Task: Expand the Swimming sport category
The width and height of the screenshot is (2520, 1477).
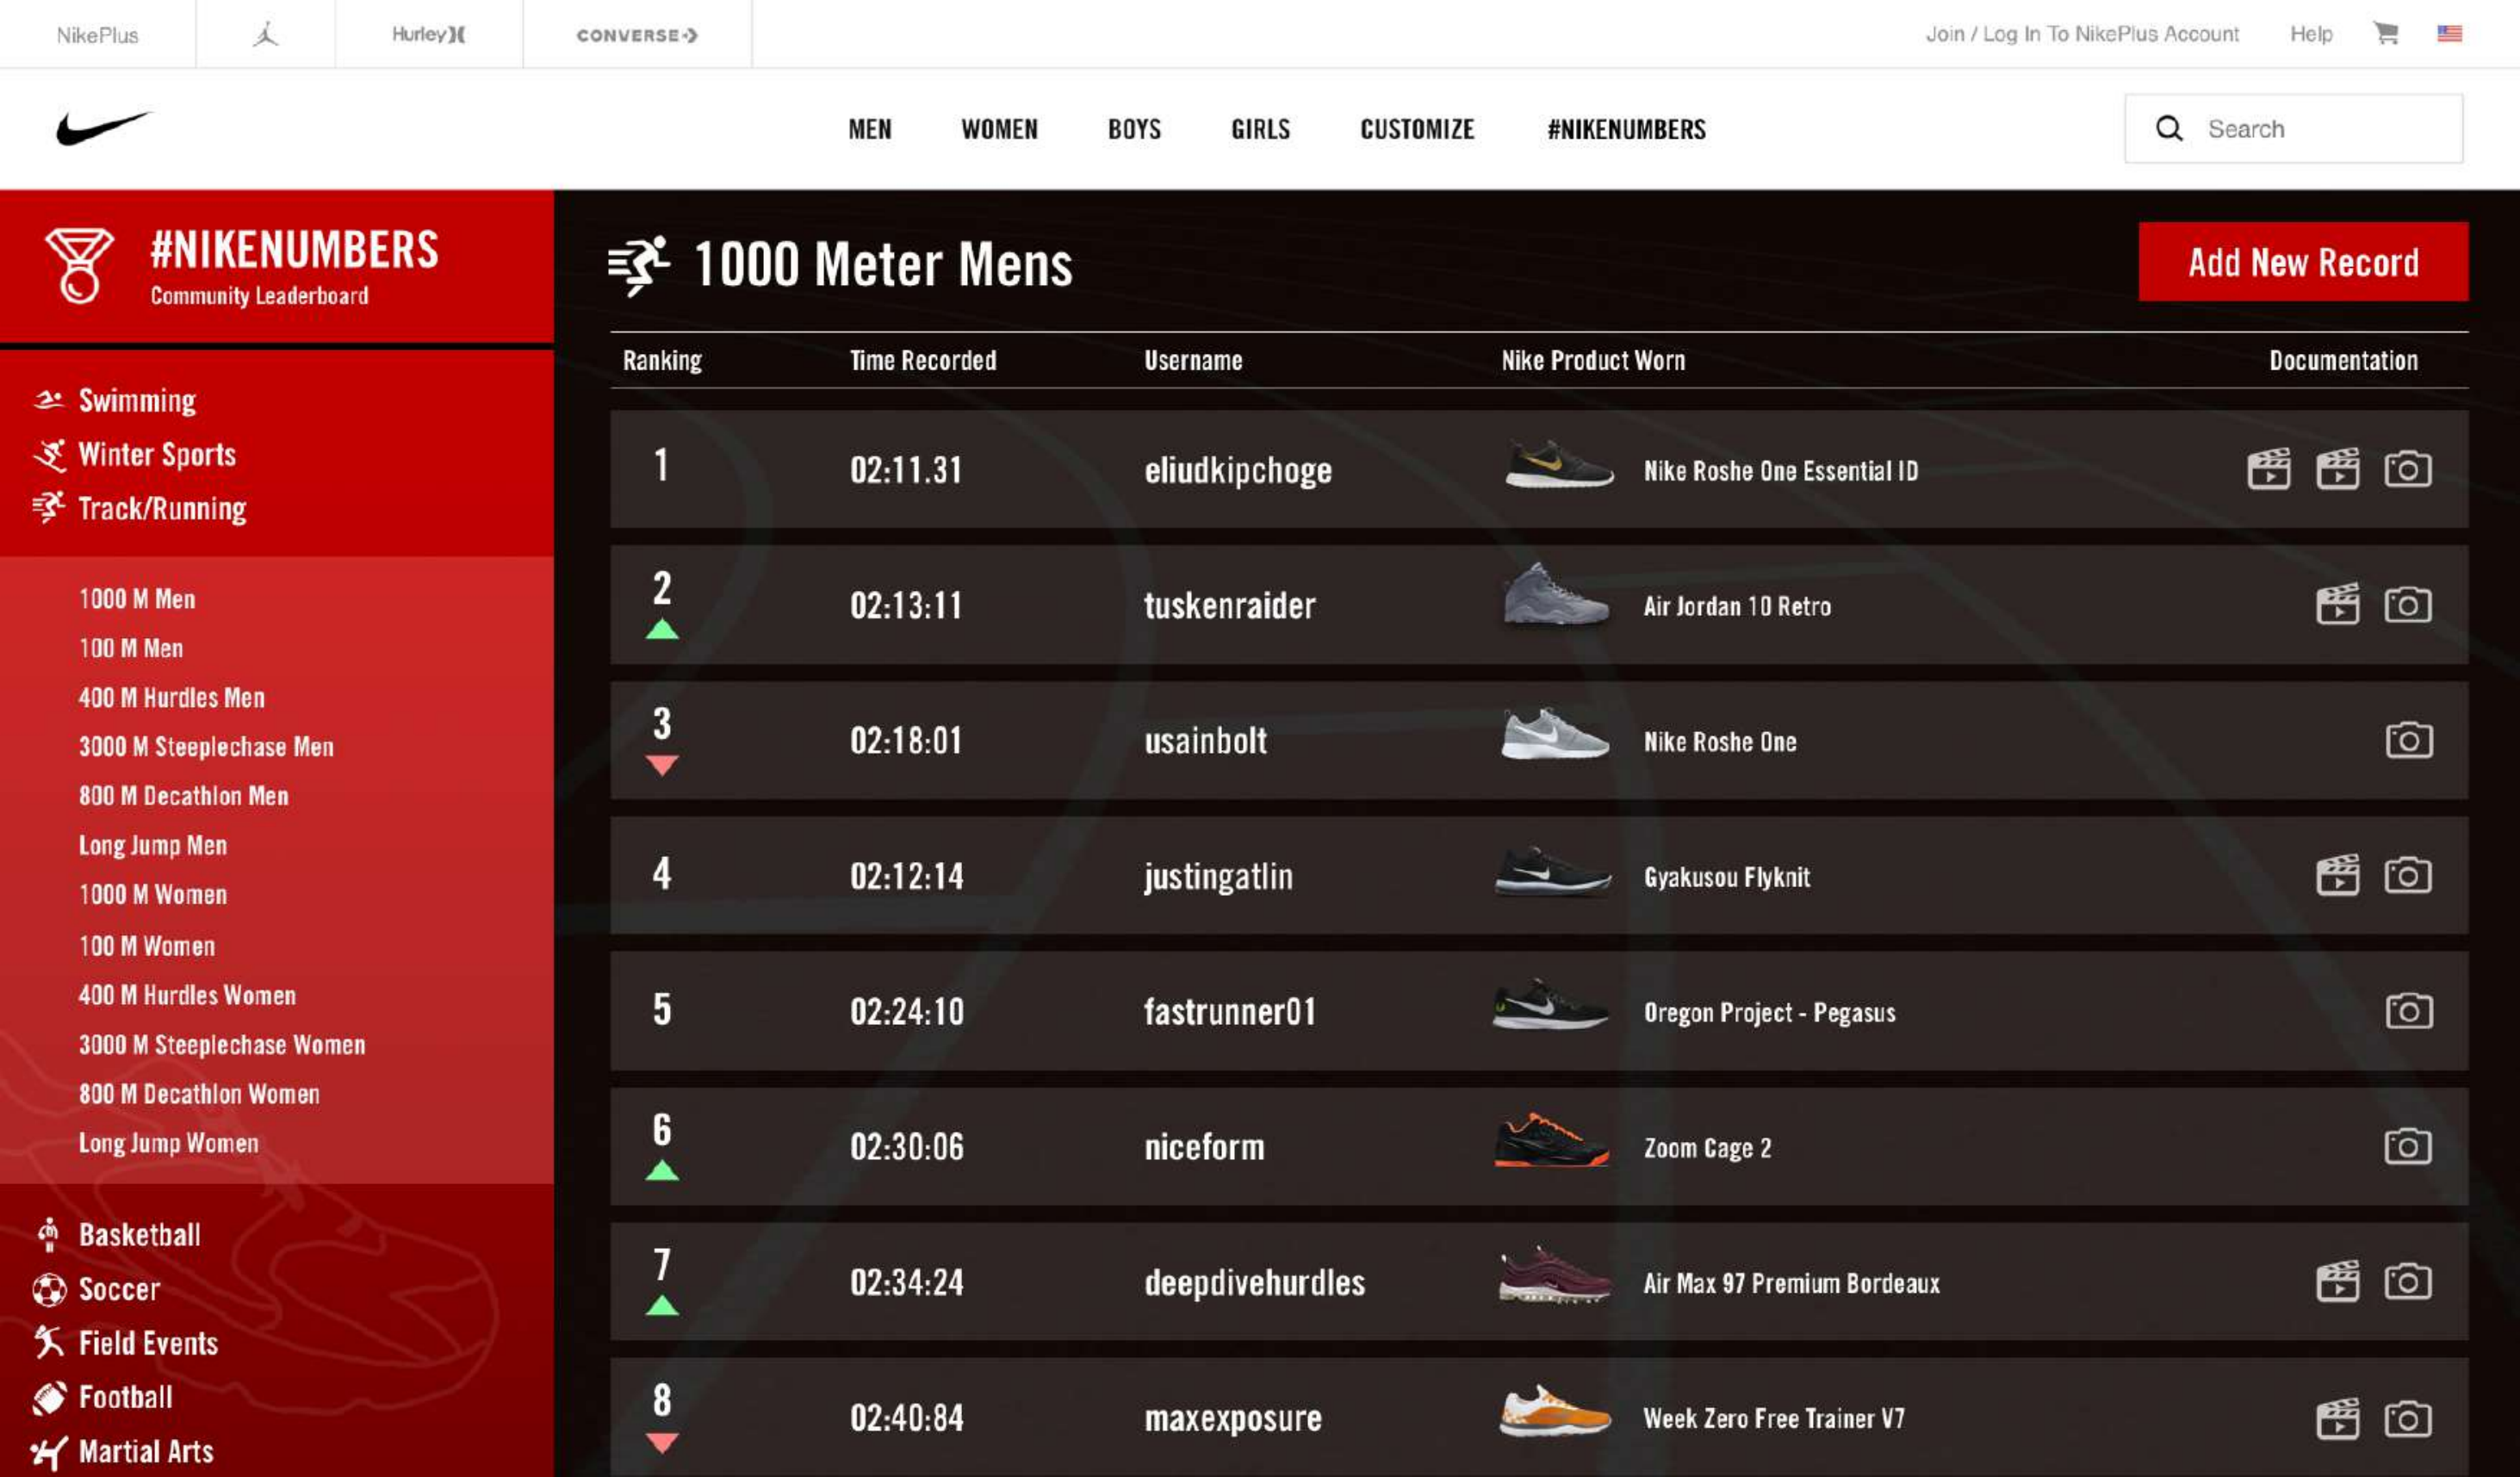Action: coord(137,401)
